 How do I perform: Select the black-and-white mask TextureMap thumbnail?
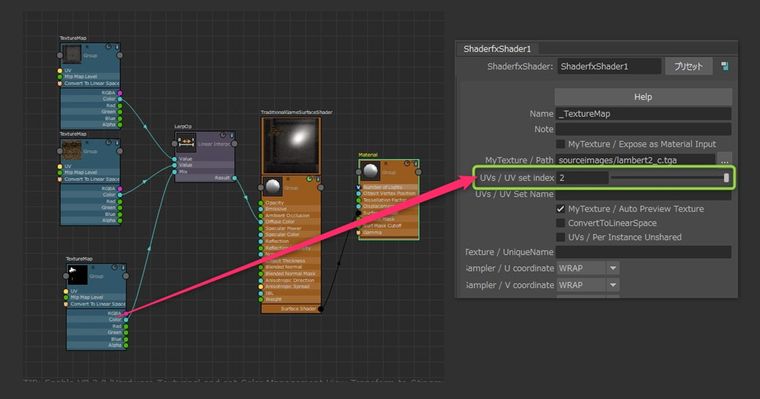tap(78, 274)
